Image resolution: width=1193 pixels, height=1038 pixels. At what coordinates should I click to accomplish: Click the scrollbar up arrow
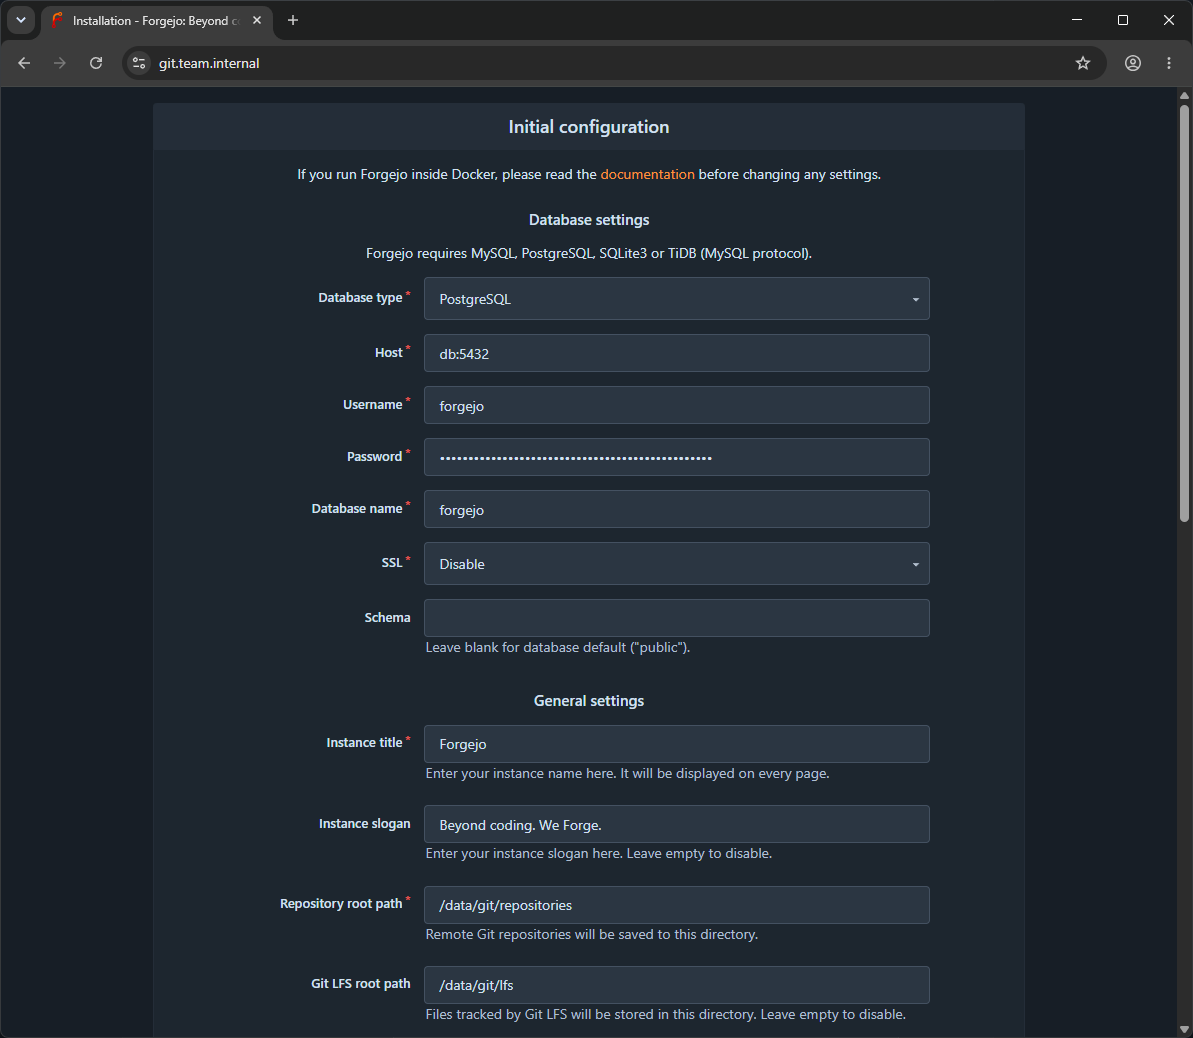[x=1184, y=95]
